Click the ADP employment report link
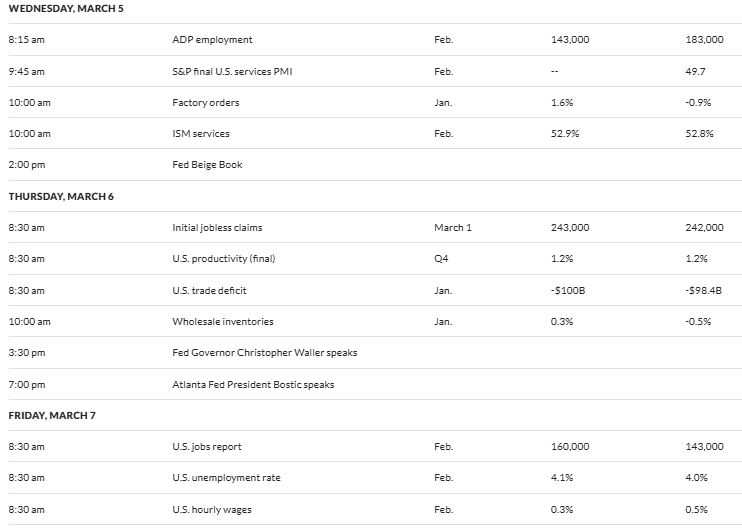This screenshot has height=531, width=742. (x=212, y=40)
